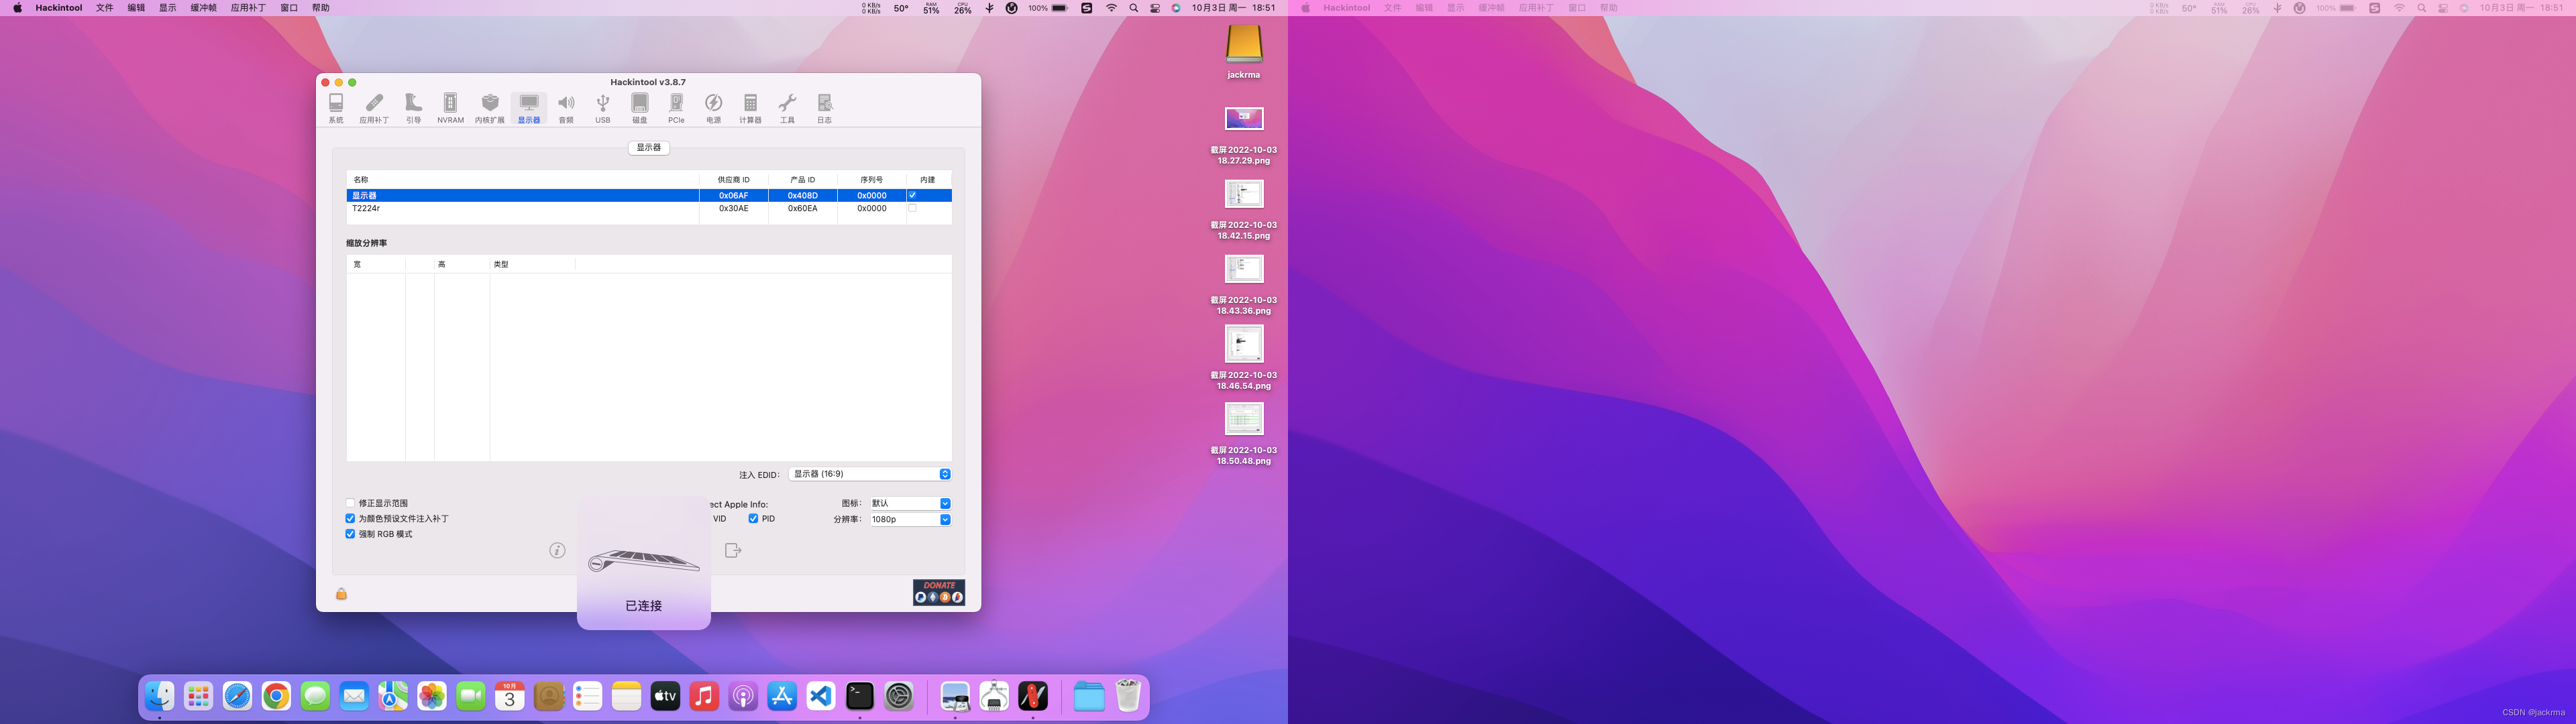
Task: Select the 显示器 segmented tab button
Action: (x=649, y=147)
